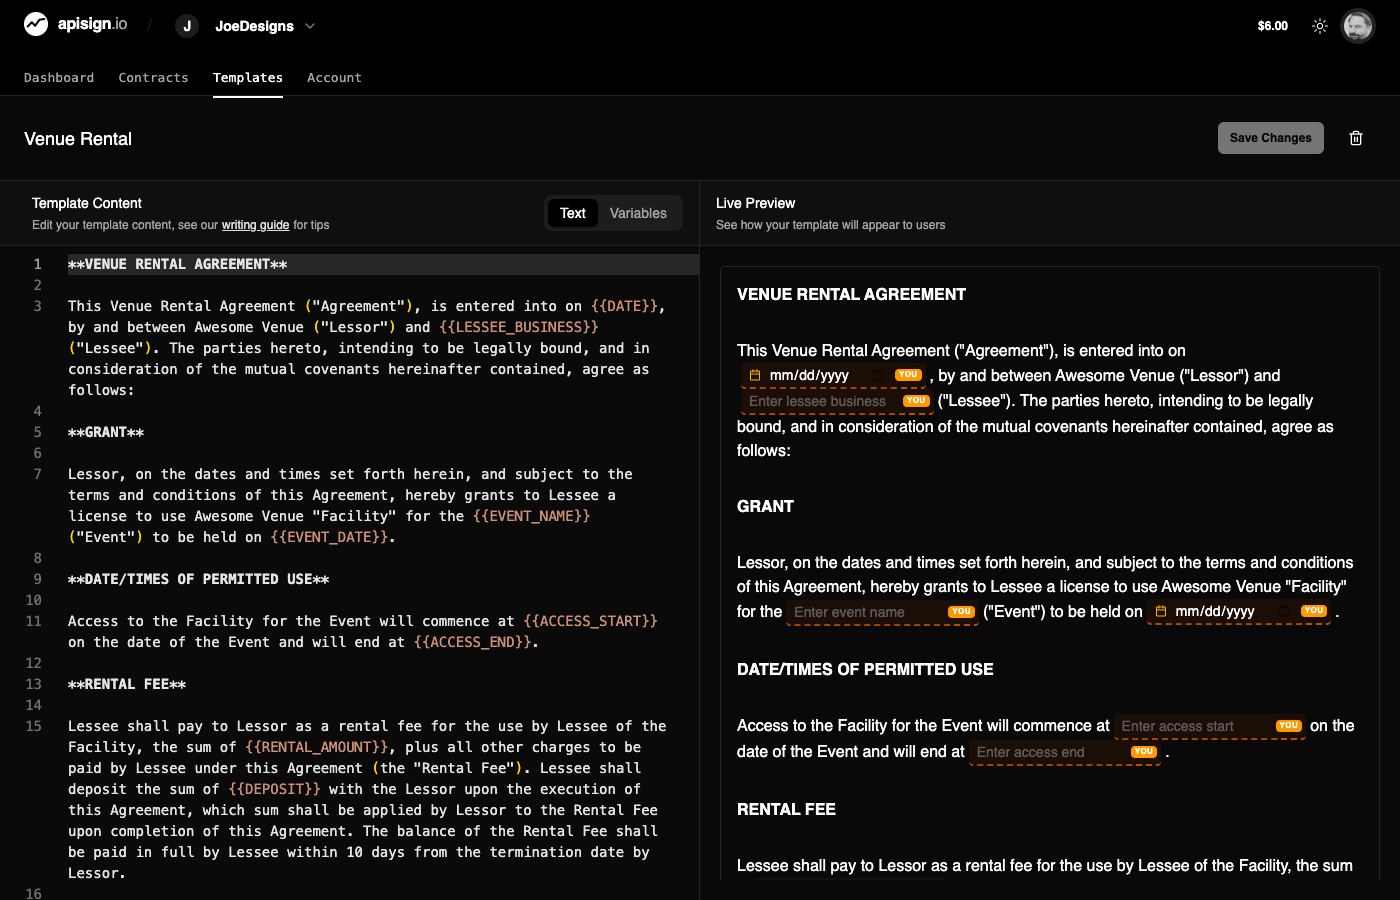This screenshot has height=900, width=1400.
Task: Open the writing guide link
Action: [255, 225]
